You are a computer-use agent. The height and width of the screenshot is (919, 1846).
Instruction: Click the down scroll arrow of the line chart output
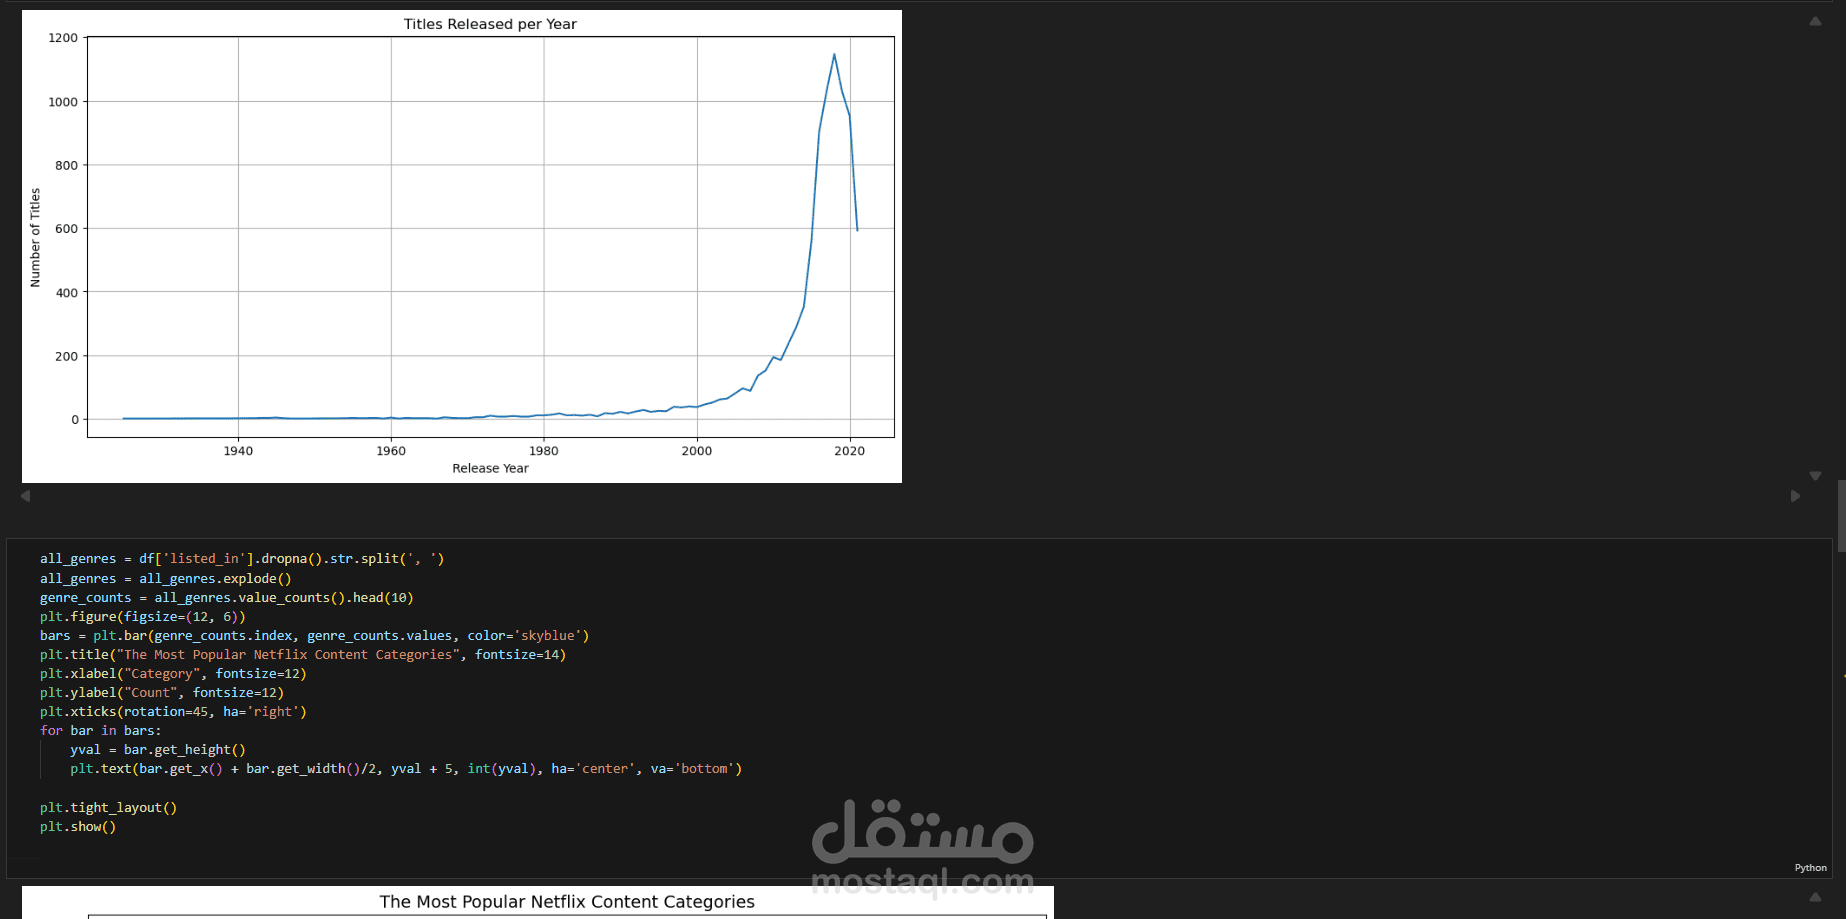1815,476
